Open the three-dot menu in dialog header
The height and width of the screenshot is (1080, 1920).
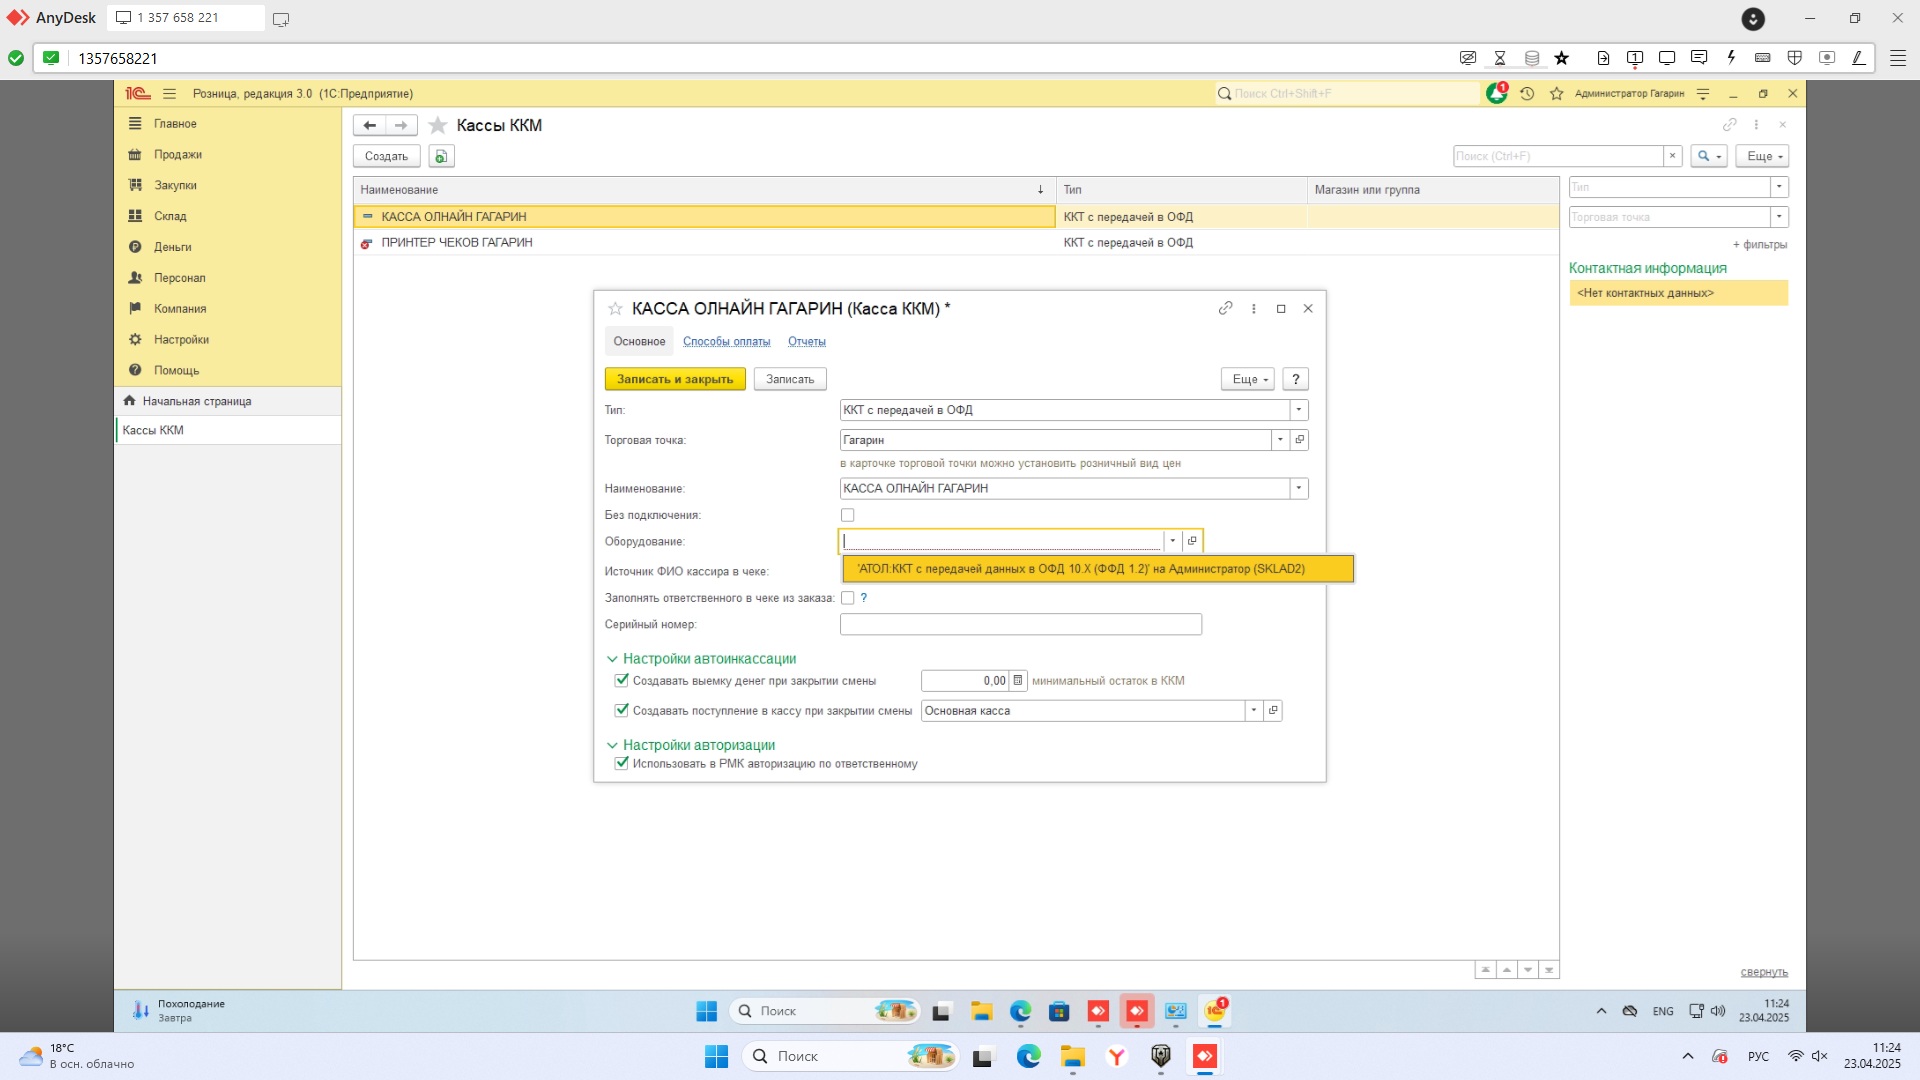click(x=1253, y=308)
